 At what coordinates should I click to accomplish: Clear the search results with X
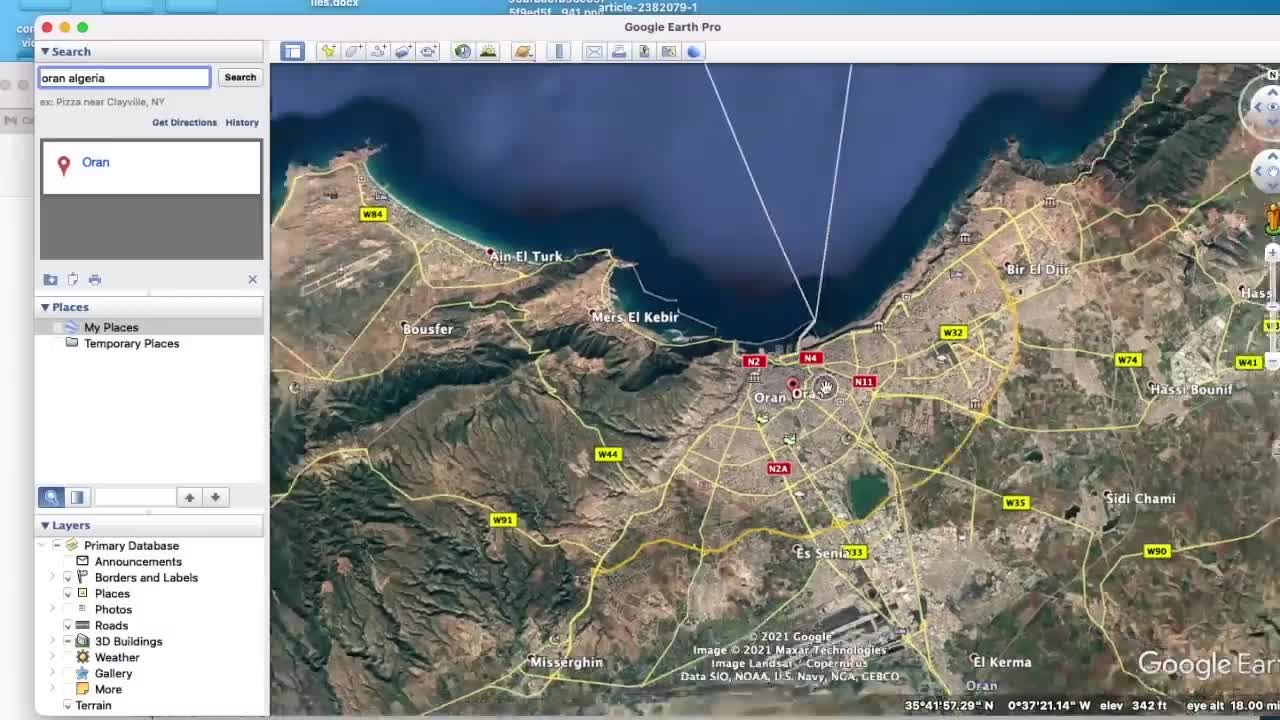252,279
